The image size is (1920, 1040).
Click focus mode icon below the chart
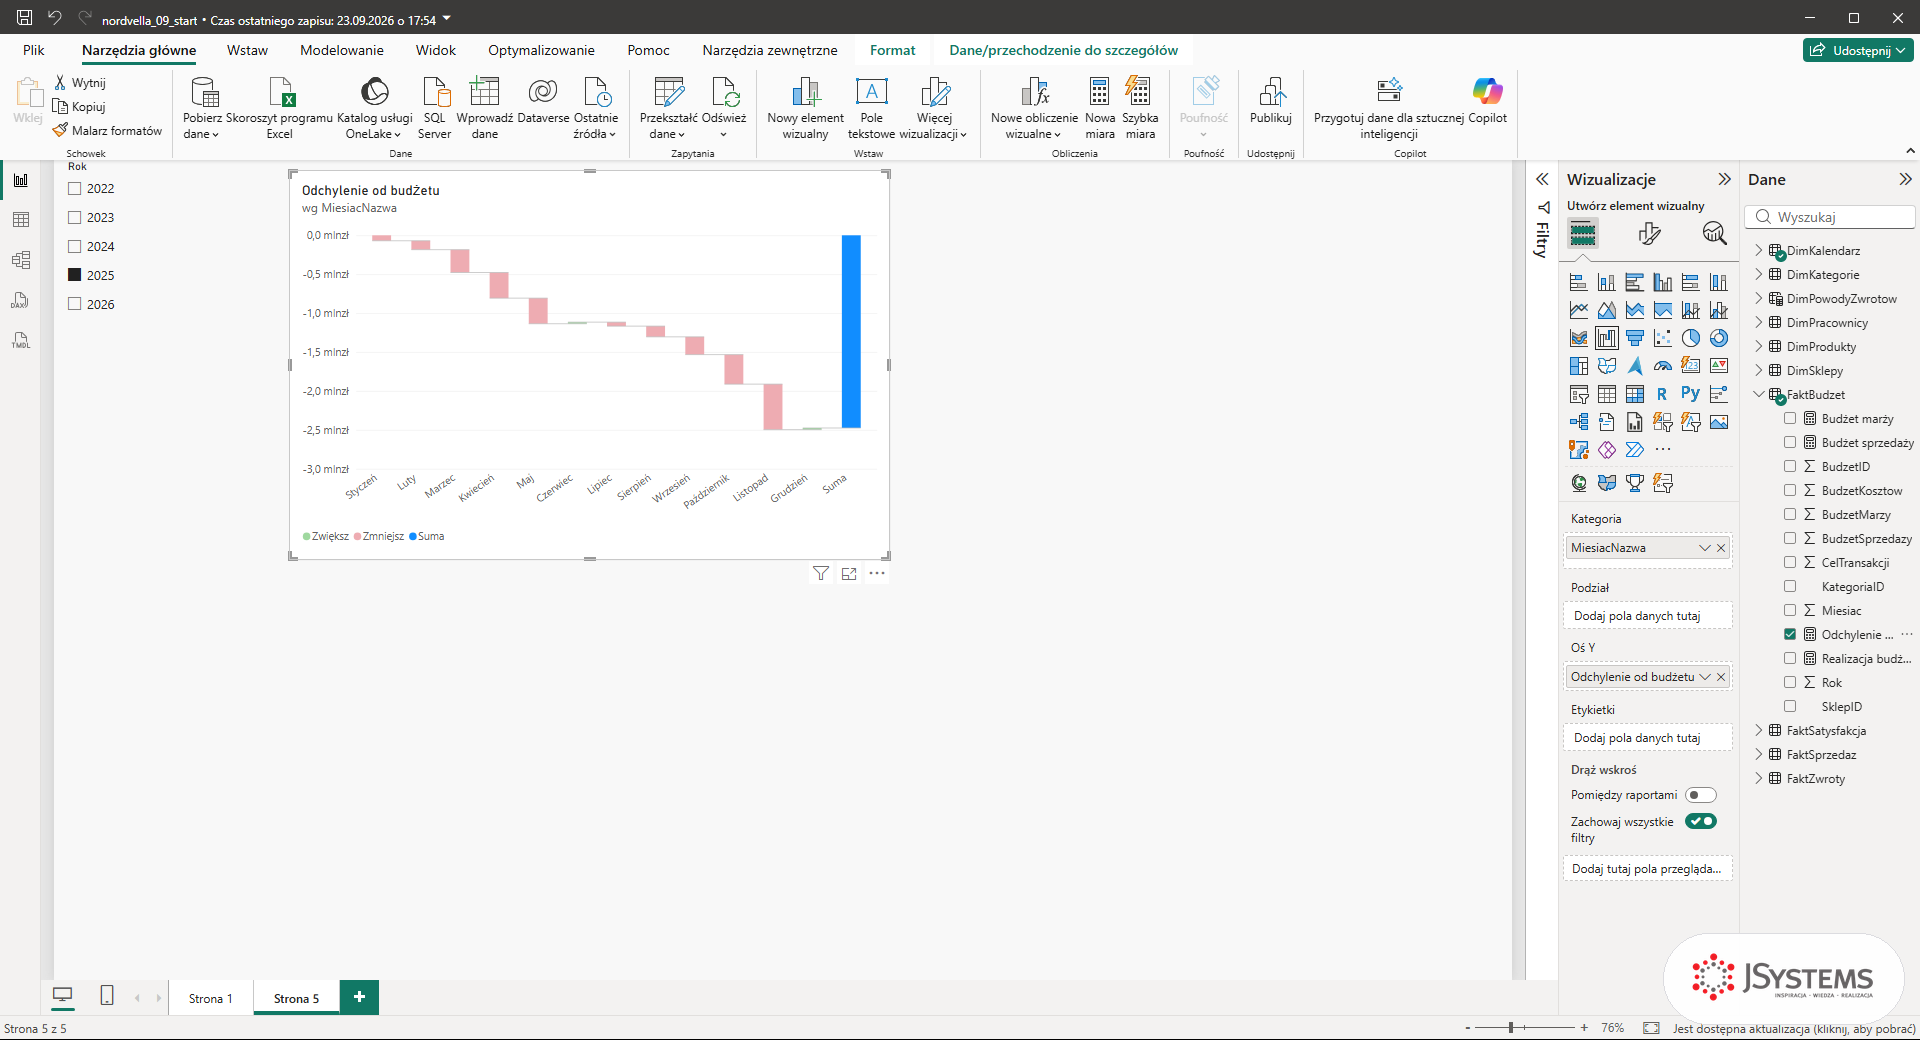coord(849,573)
